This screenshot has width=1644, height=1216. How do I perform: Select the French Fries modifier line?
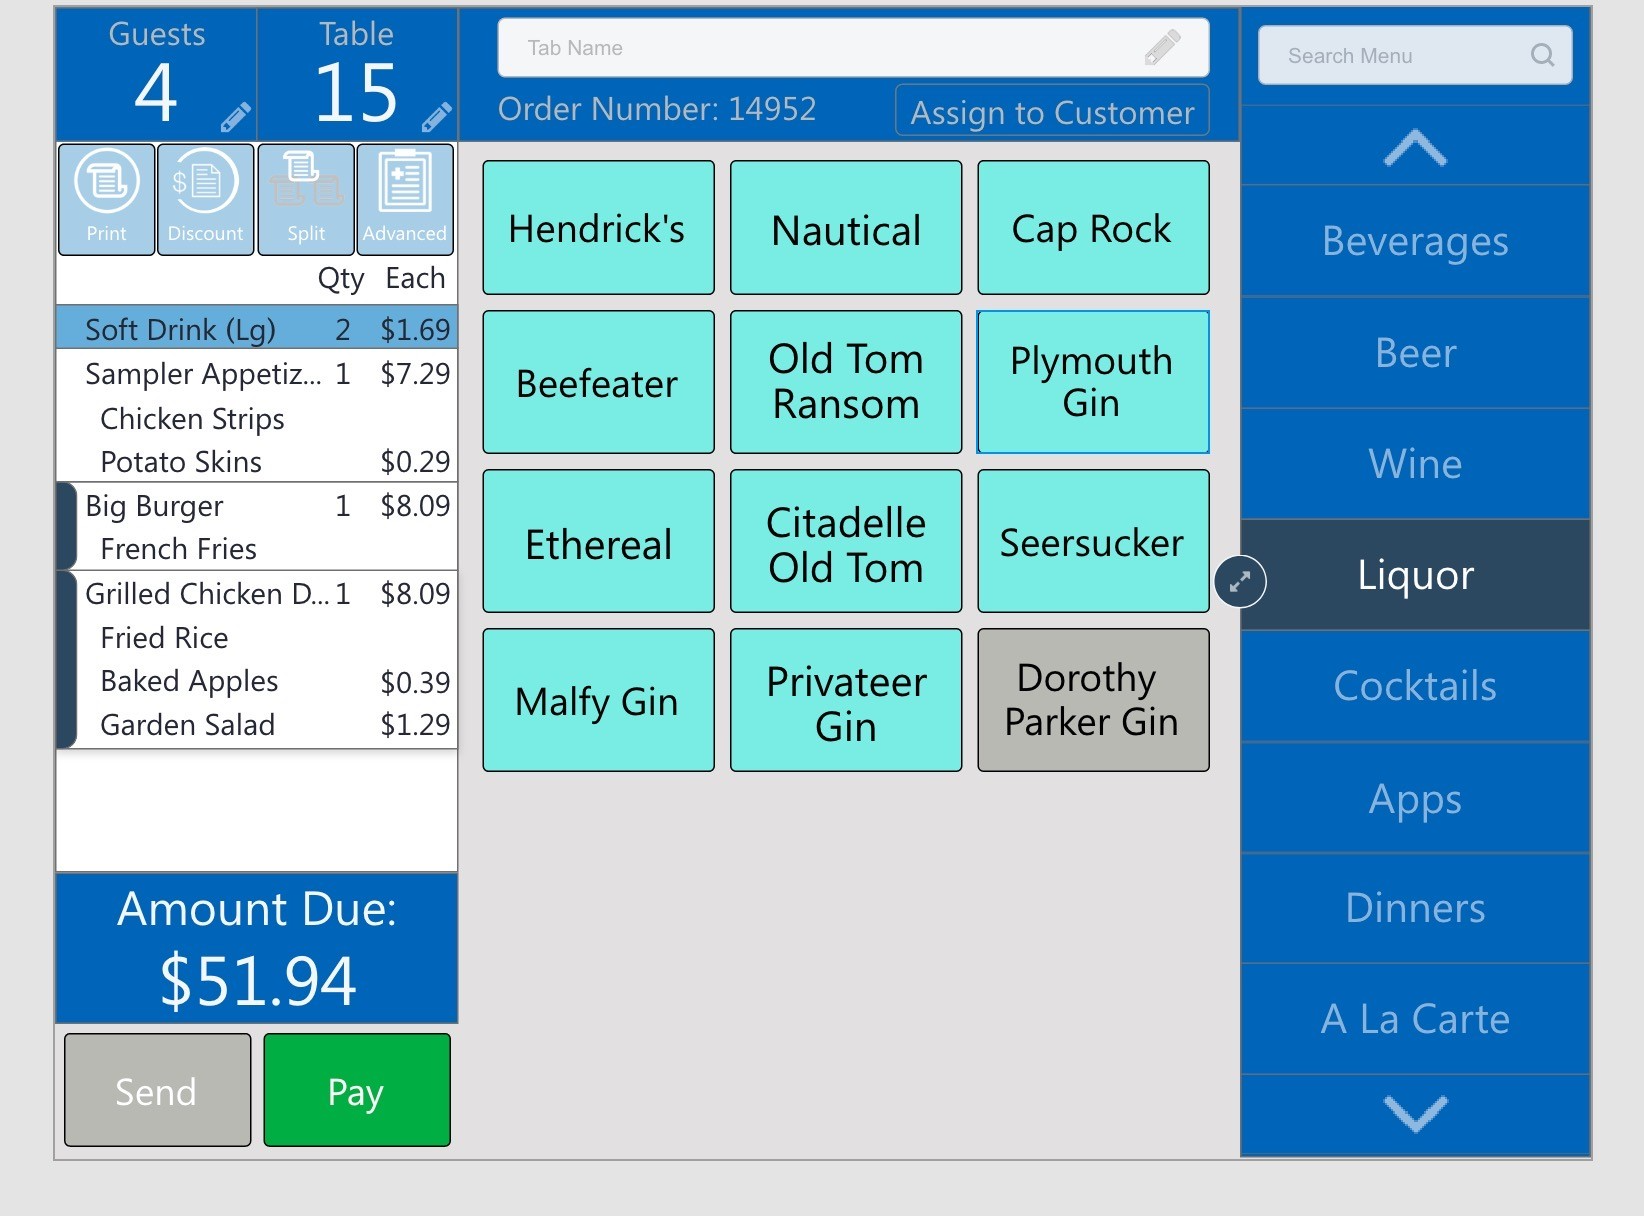point(257,548)
